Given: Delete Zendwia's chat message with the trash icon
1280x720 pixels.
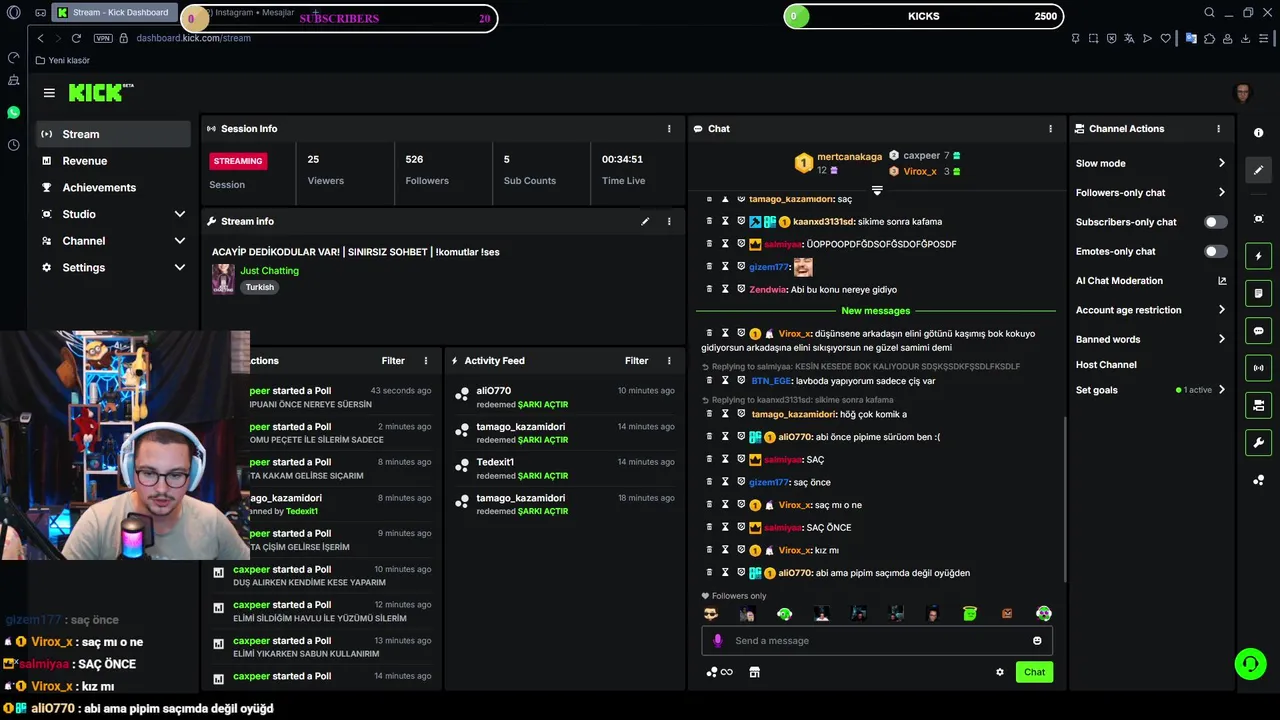Looking at the screenshot, I should click(709, 289).
